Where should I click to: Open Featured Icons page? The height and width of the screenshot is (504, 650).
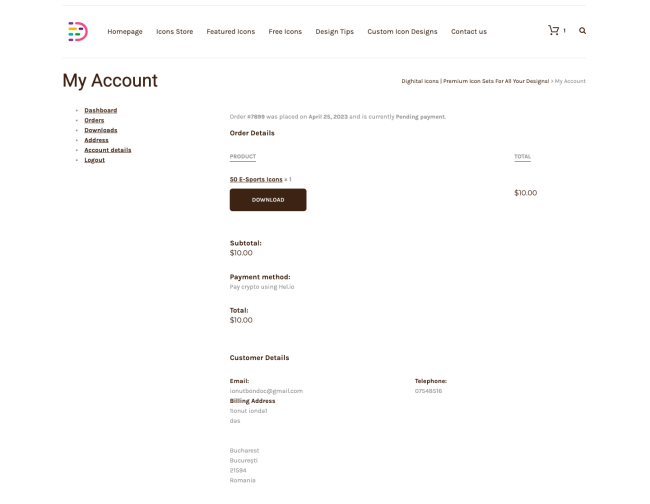(230, 32)
